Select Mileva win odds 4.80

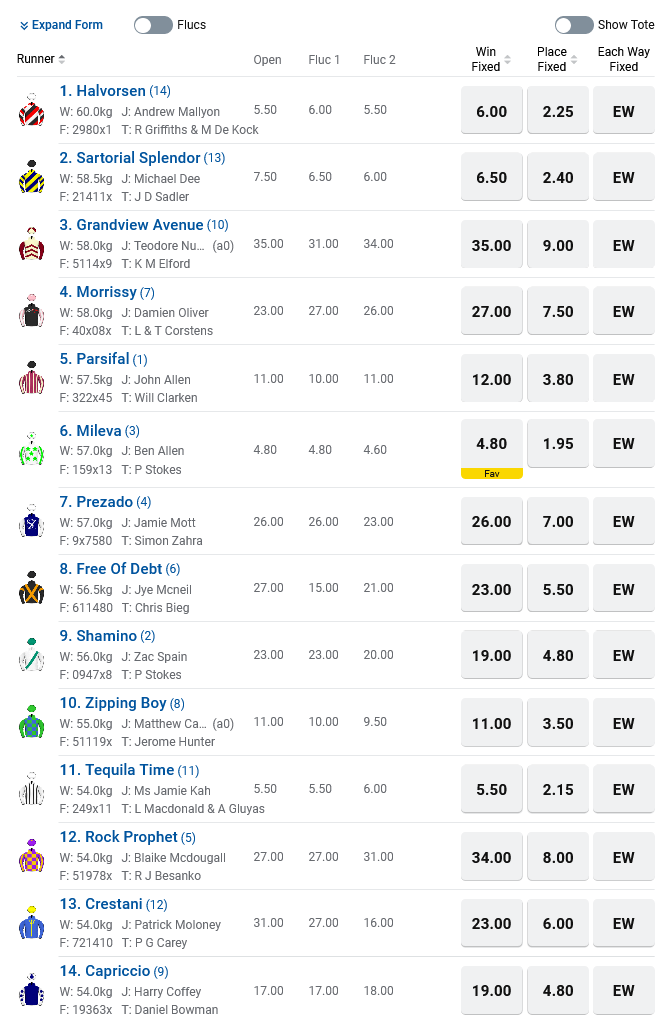coord(491,443)
